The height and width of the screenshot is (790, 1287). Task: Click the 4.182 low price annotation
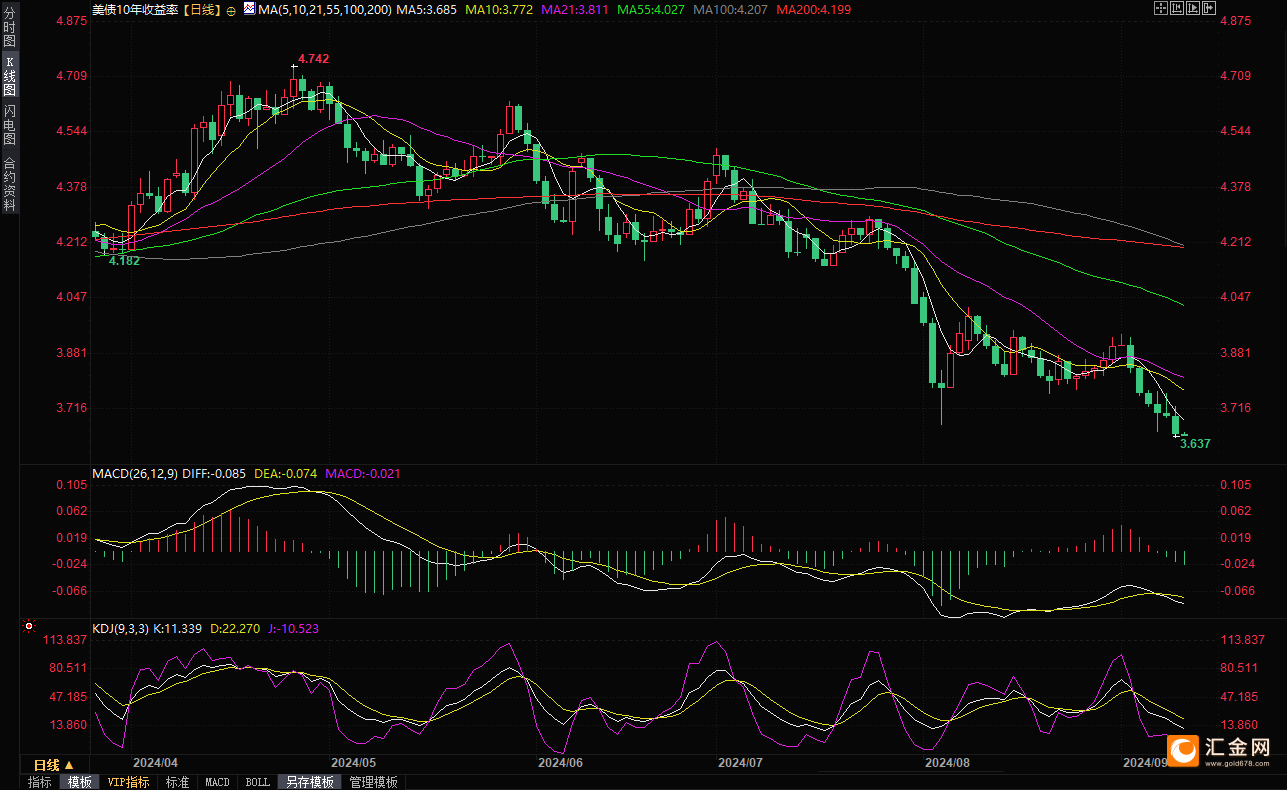coord(124,260)
